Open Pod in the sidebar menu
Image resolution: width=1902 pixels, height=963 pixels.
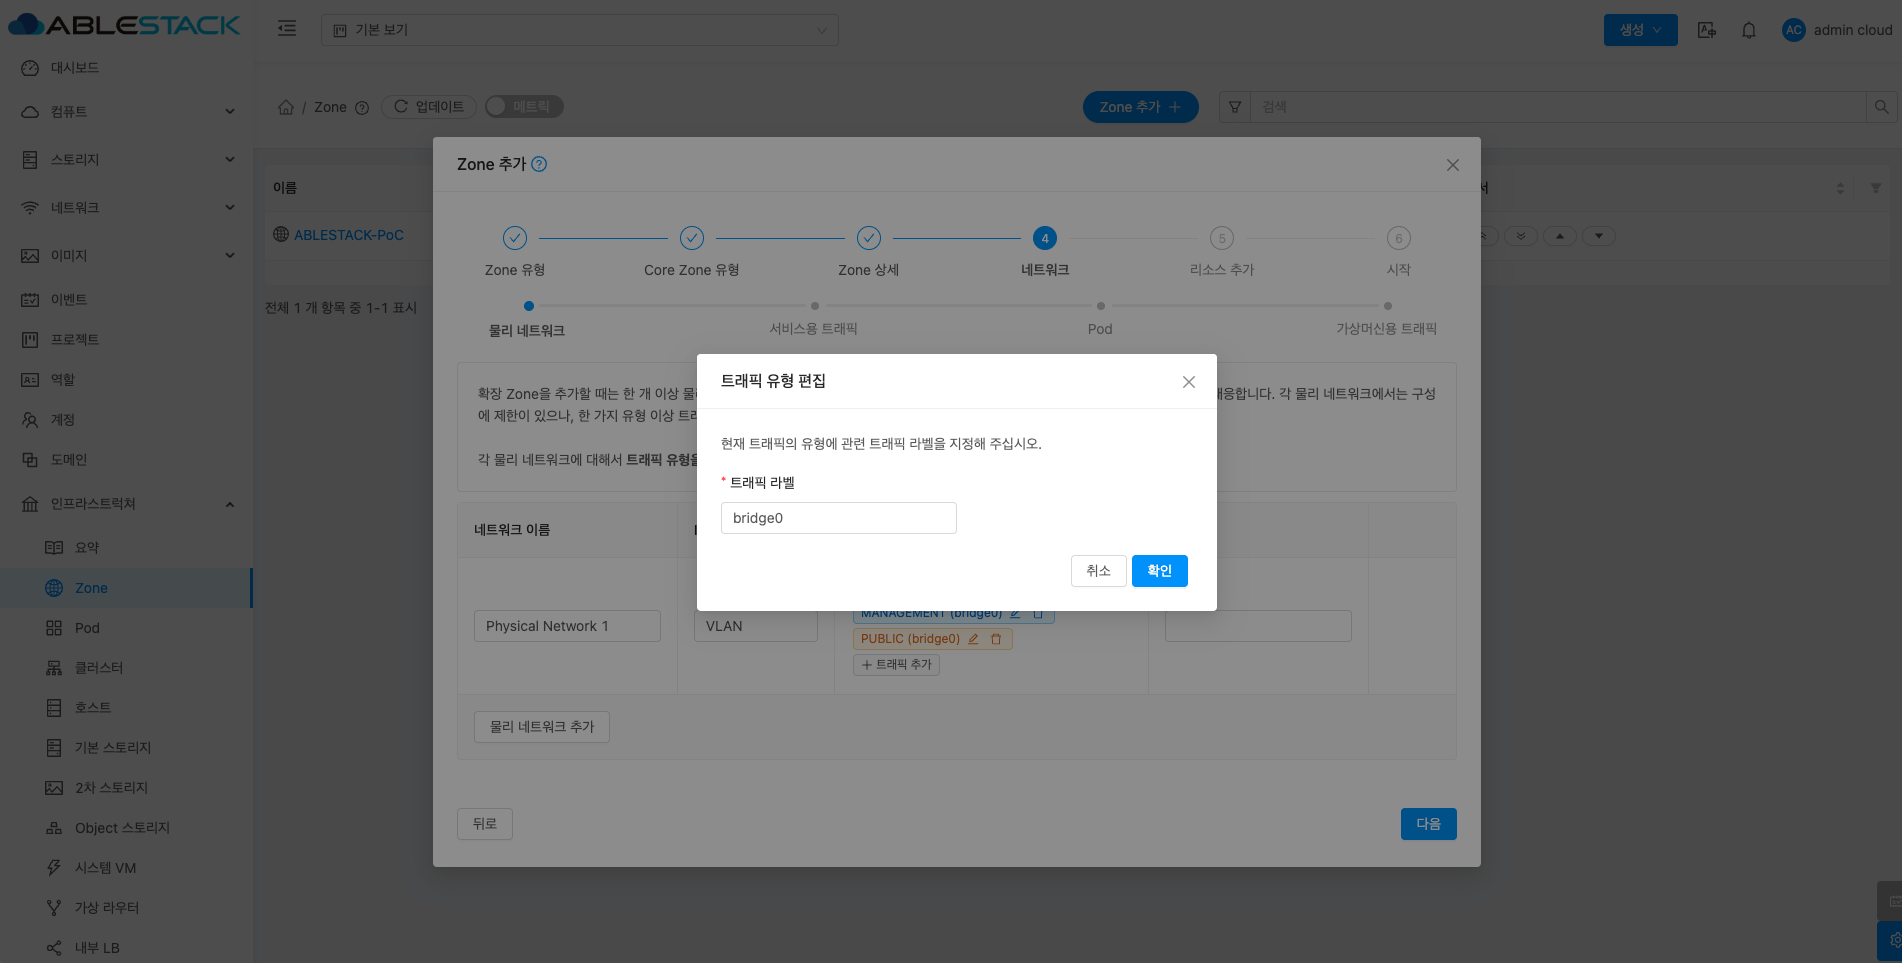(126, 628)
